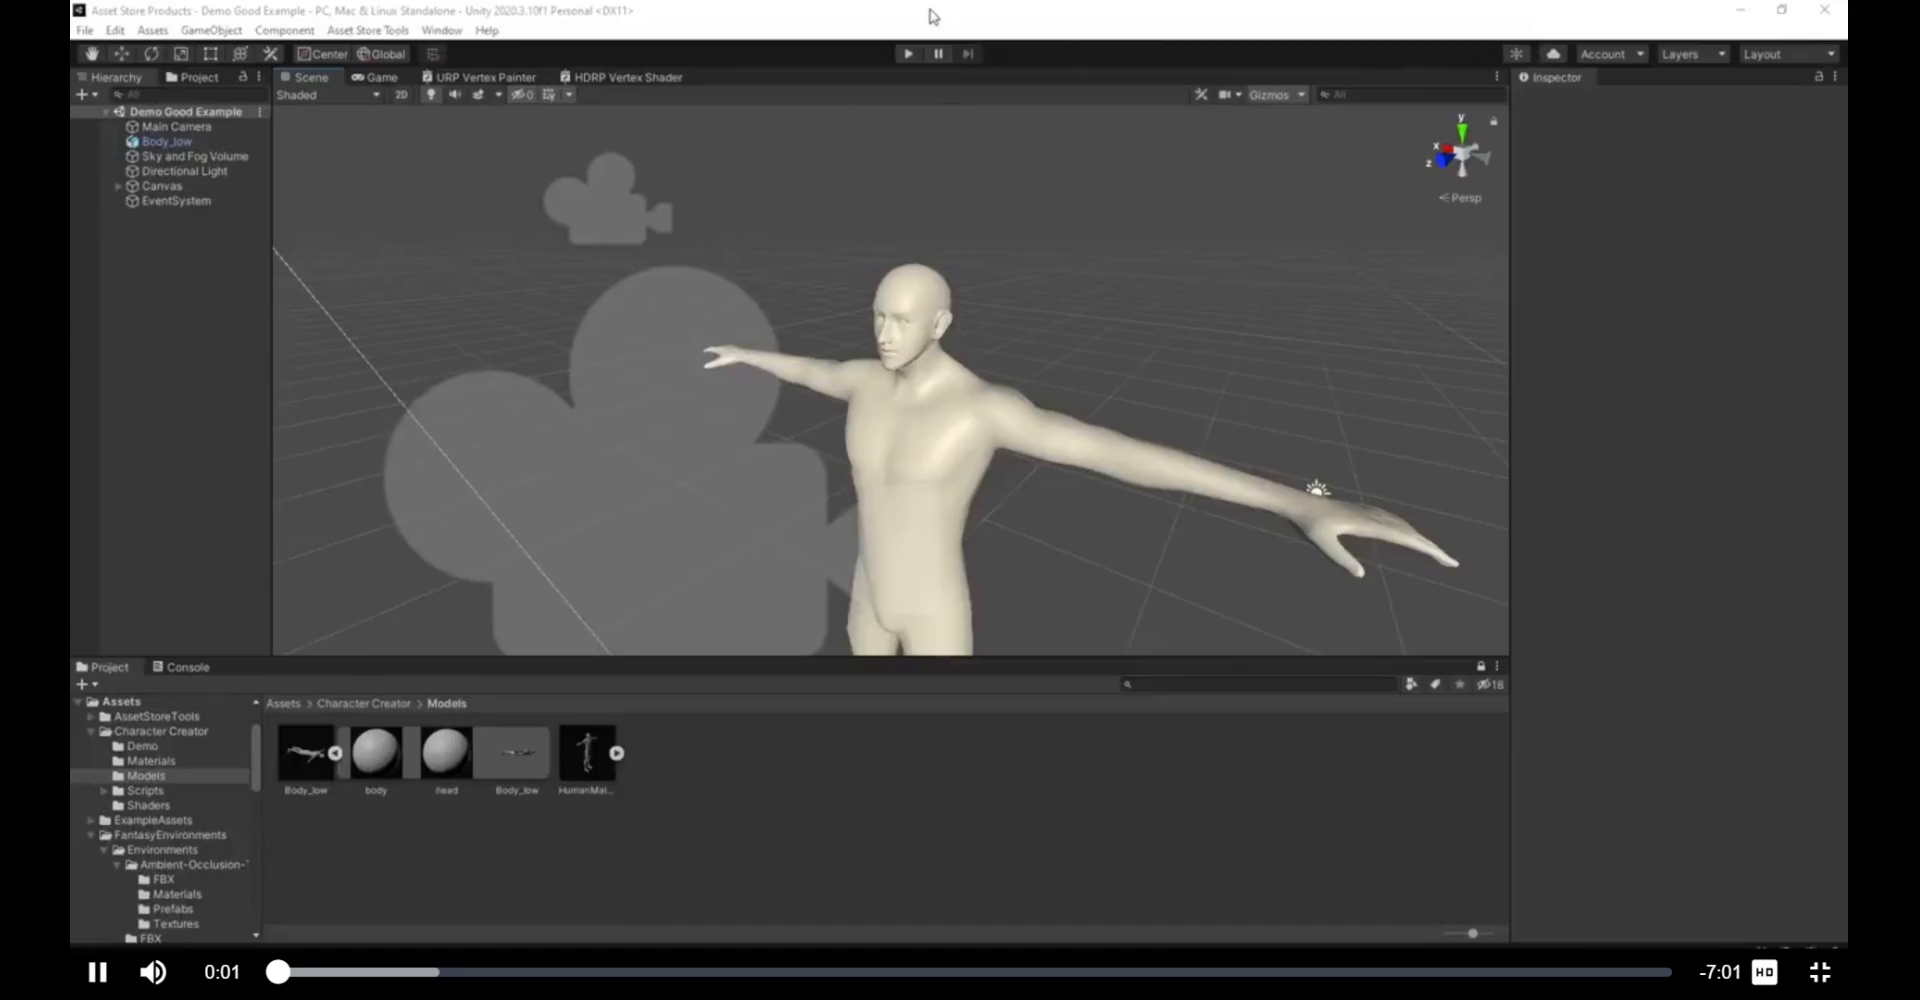Open the Gizmos dropdown
This screenshot has width=1920, height=1000.
[1277, 95]
